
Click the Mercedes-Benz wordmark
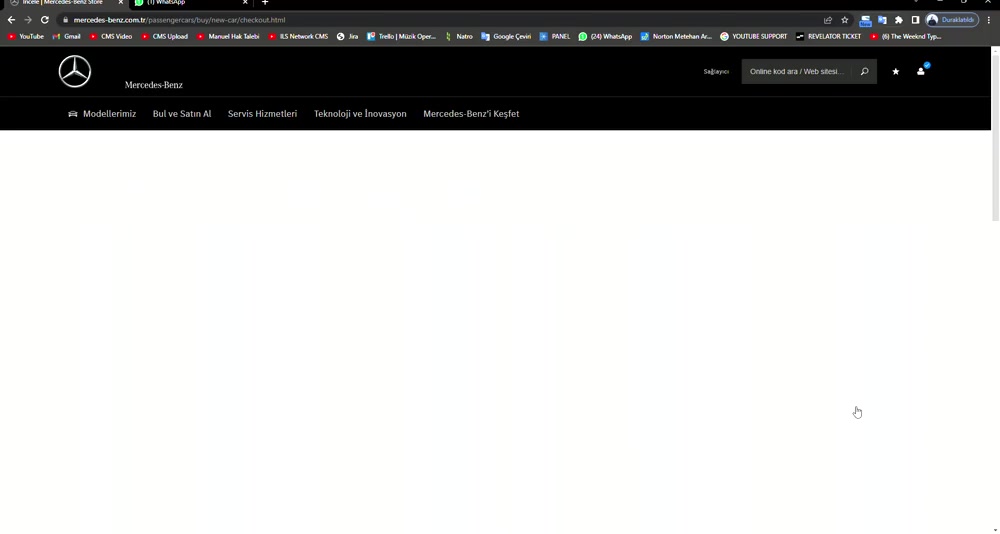tap(154, 85)
